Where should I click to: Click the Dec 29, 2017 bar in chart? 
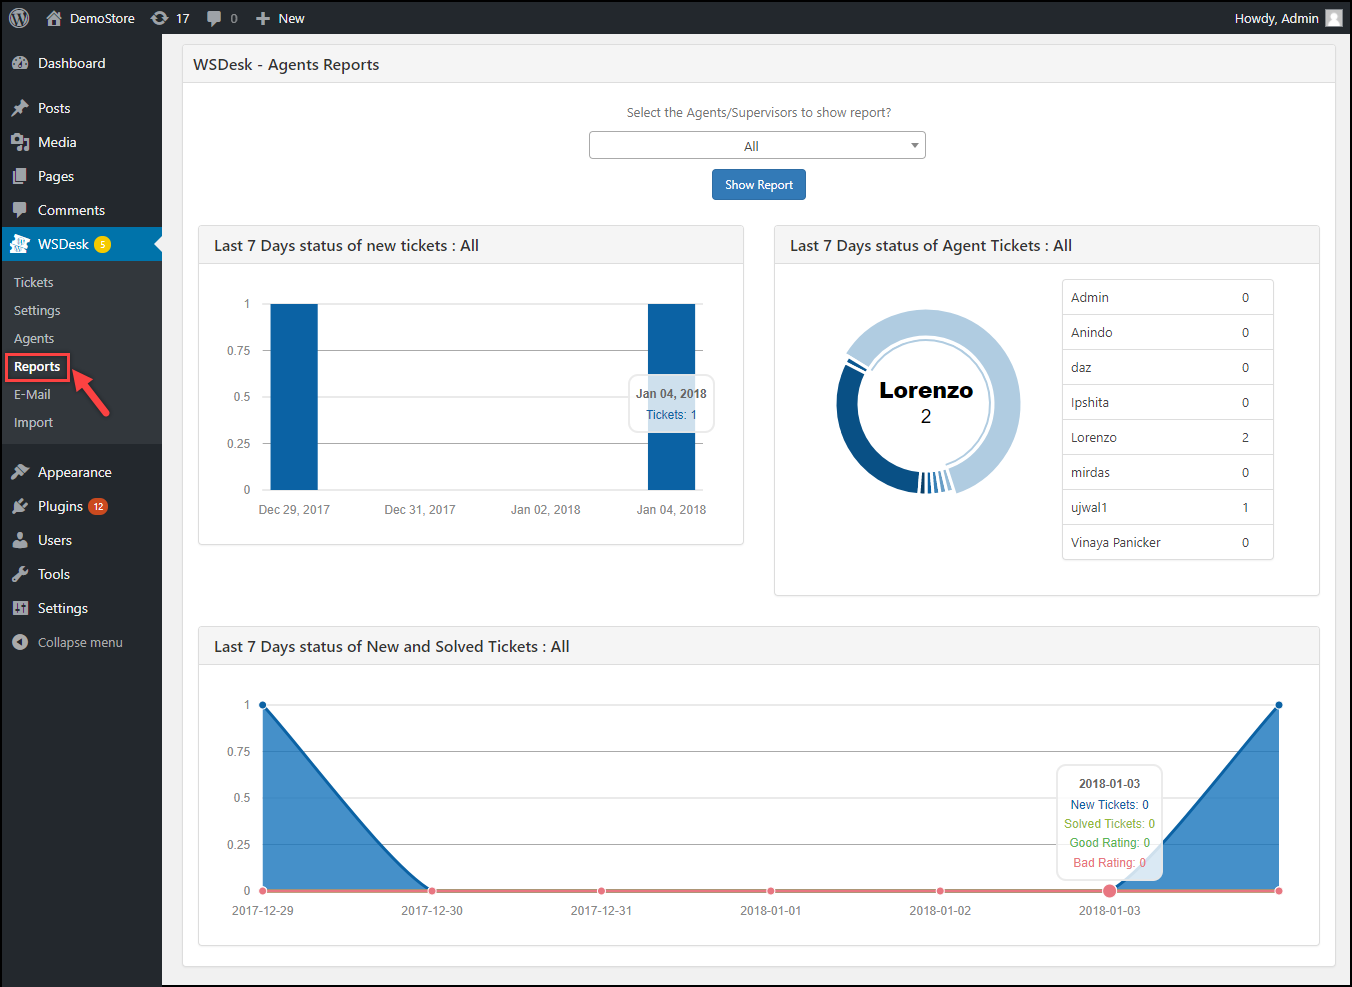[x=294, y=397]
